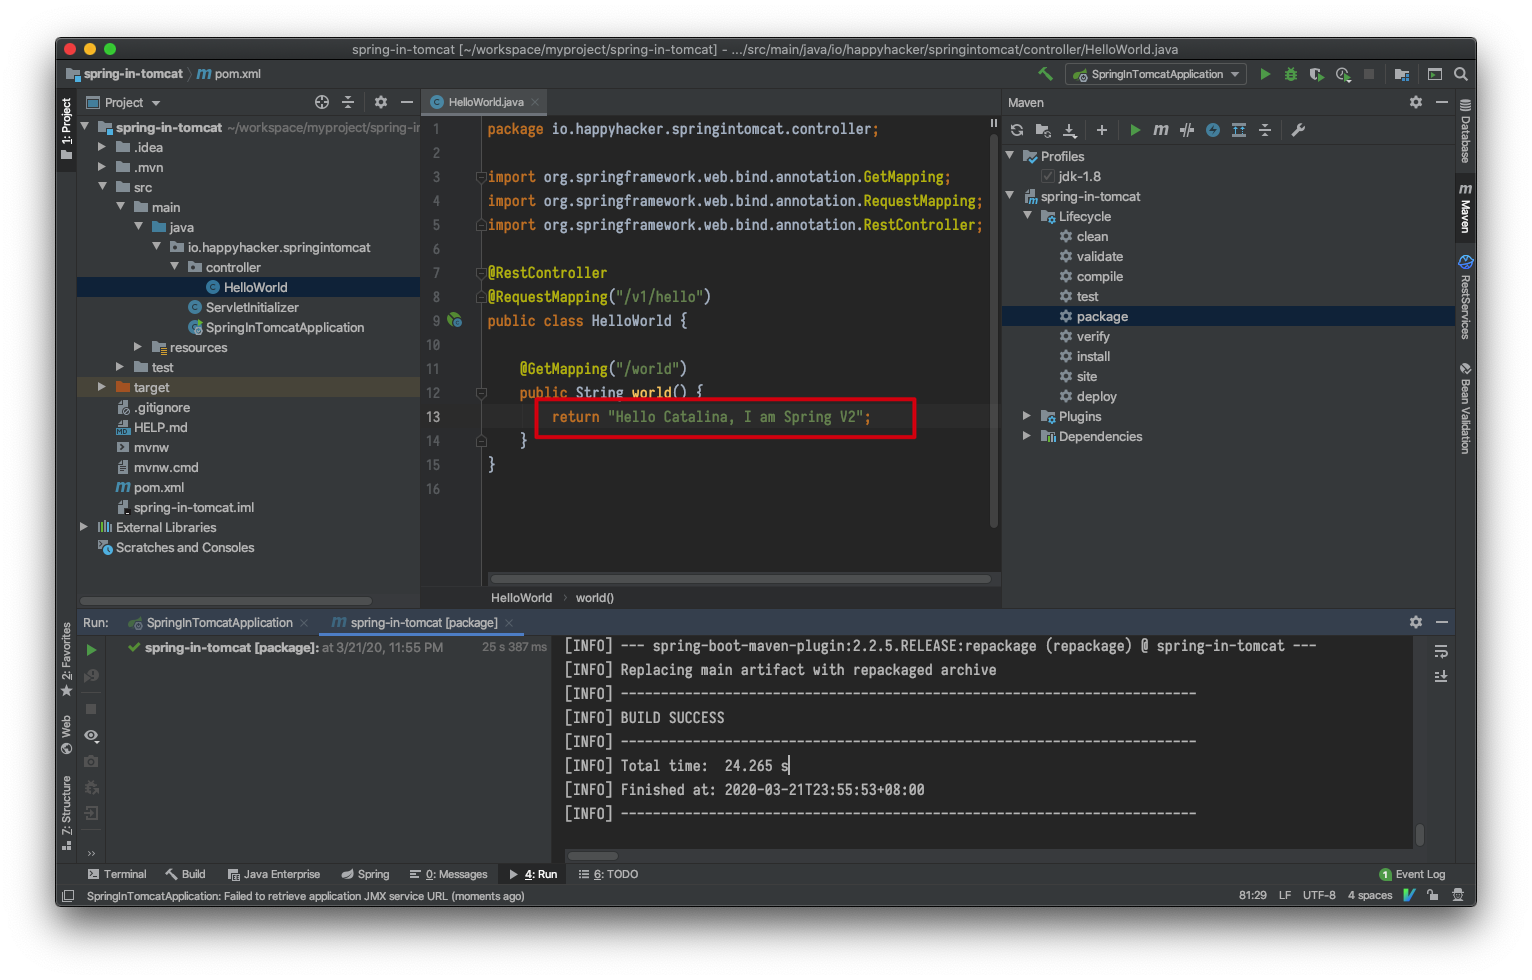Toggle soft-wrap in Run console
The image size is (1532, 980).
click(1441, 652)
